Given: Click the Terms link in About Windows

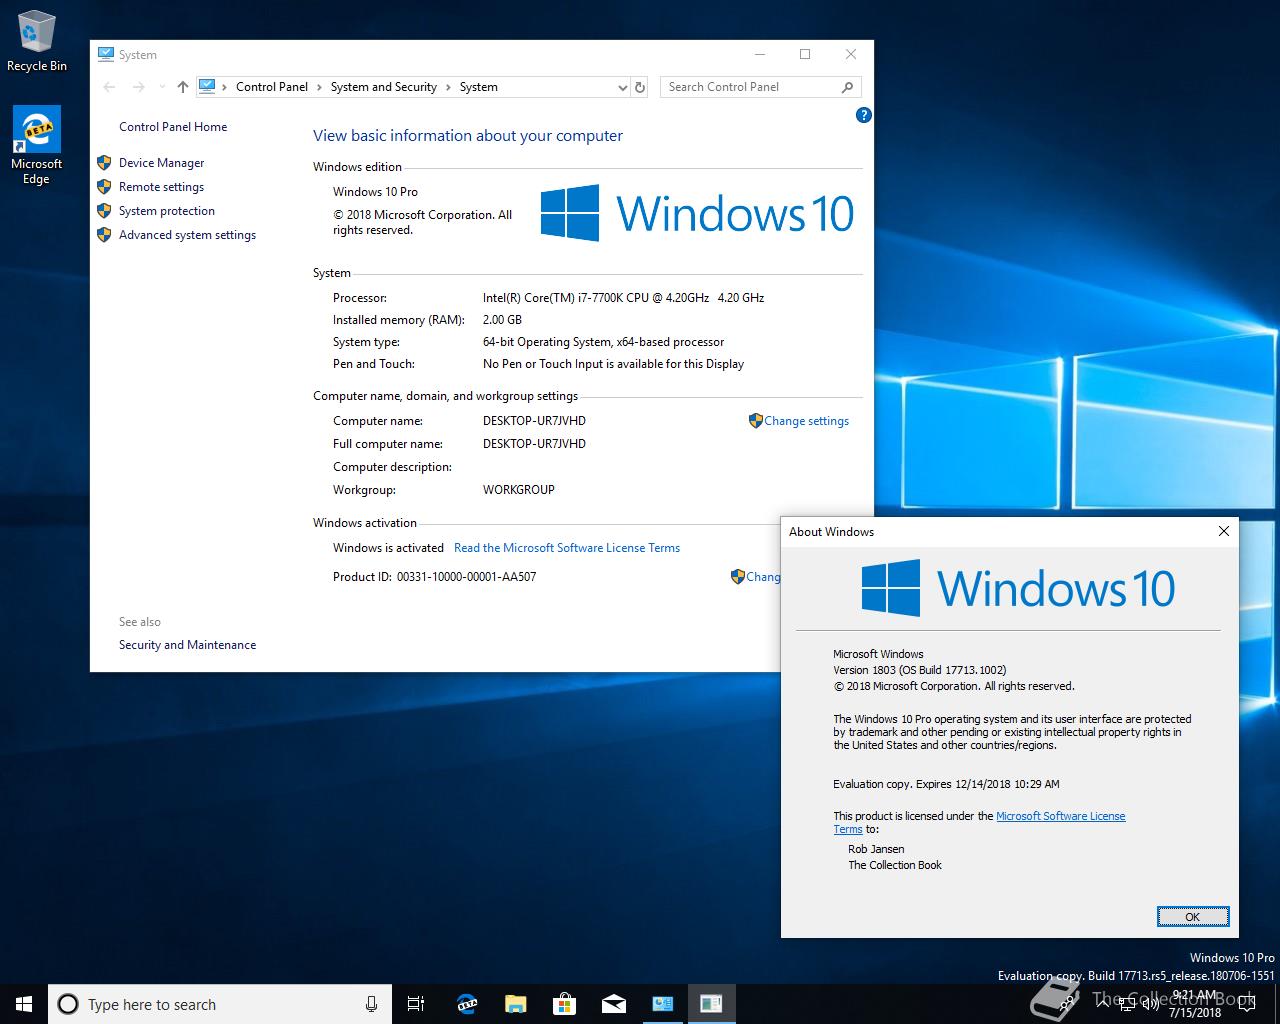Looking at the screenshot, I should point(848,829).
